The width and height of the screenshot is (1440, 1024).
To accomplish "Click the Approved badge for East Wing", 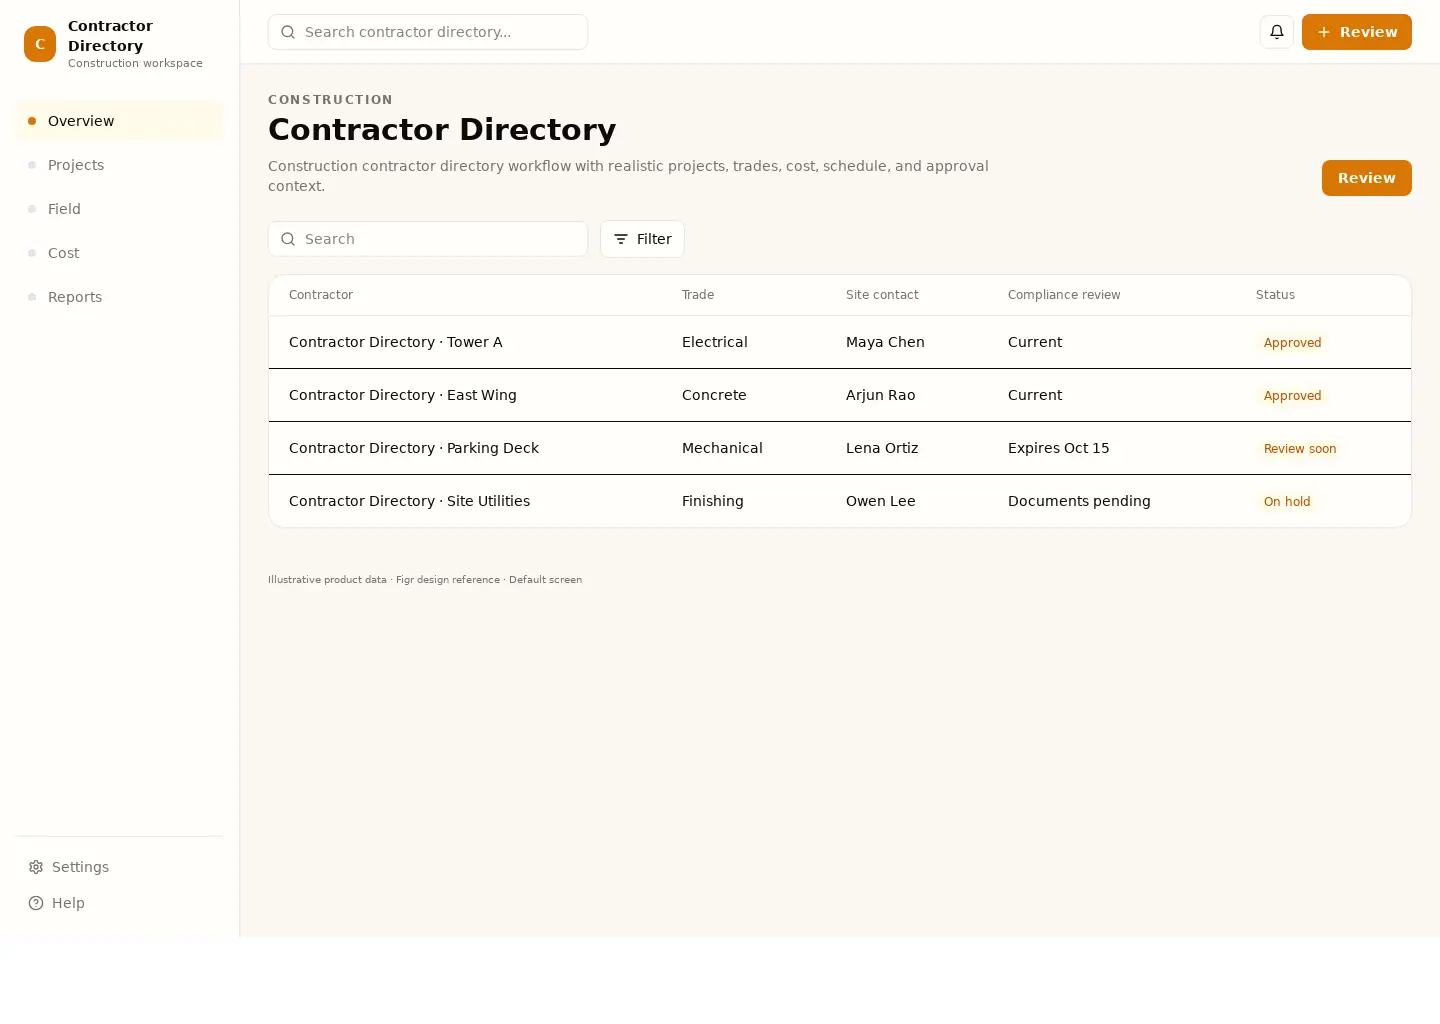I will [x=1292, y=395].
